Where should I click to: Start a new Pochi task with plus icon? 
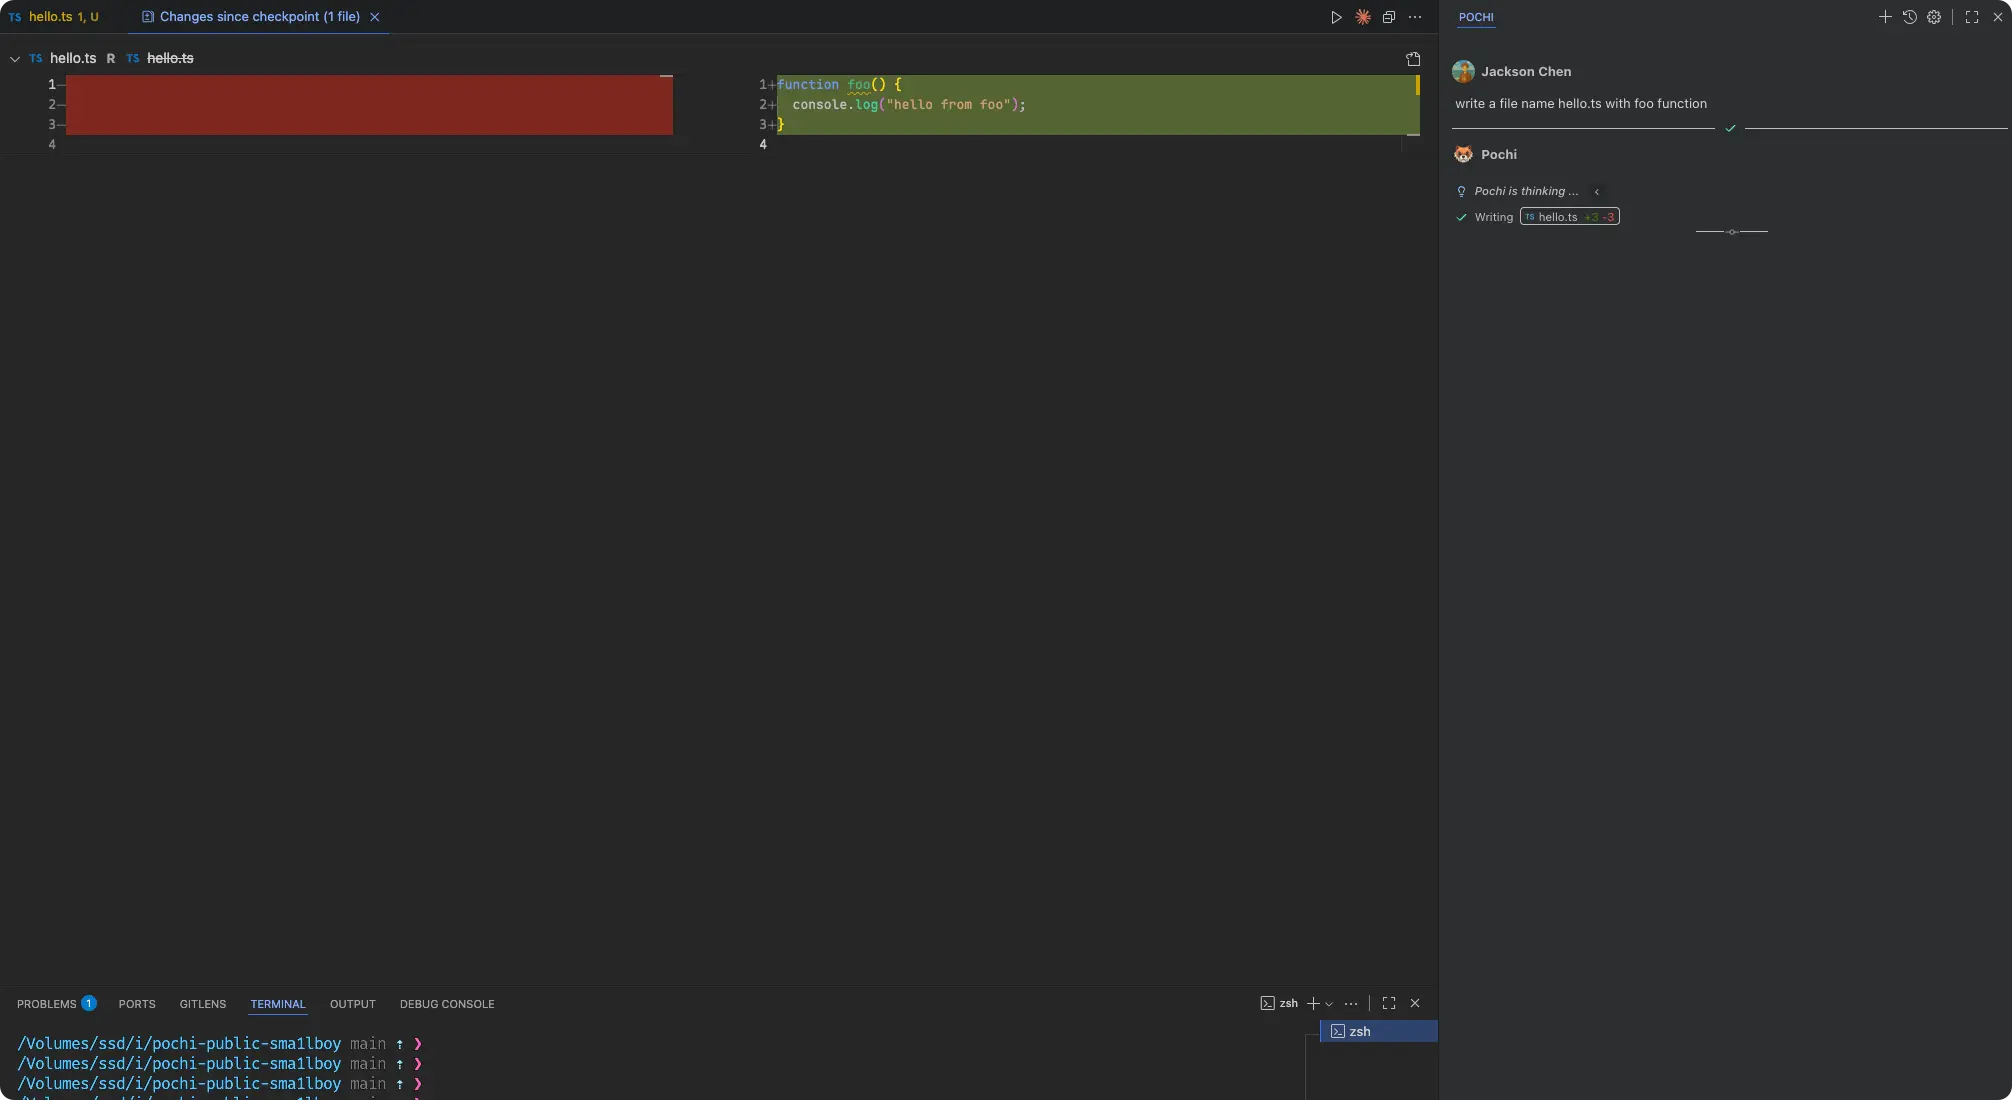1885,17
